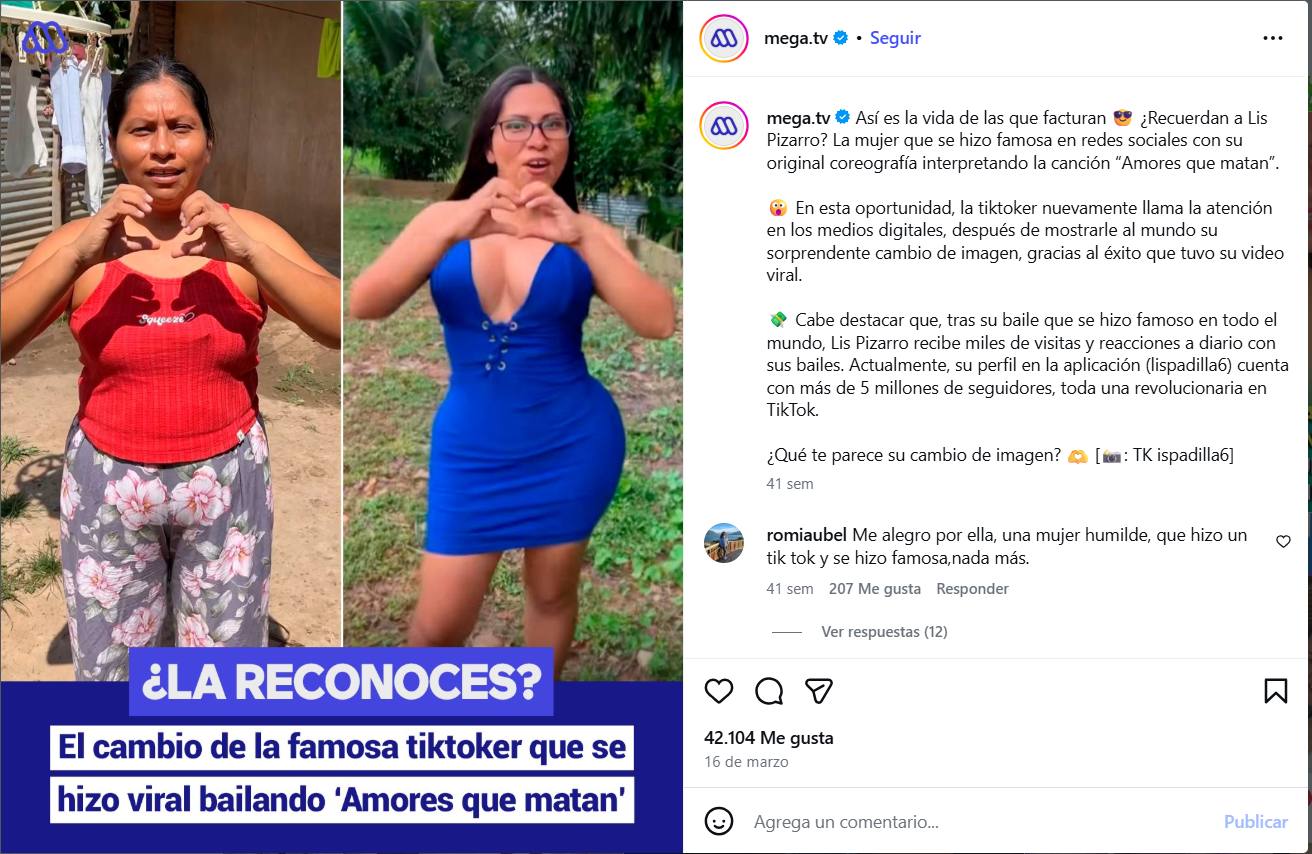The image size is (1312, 854).
Task: Open the romiaubel username link
Action: (x=807, y=535)
